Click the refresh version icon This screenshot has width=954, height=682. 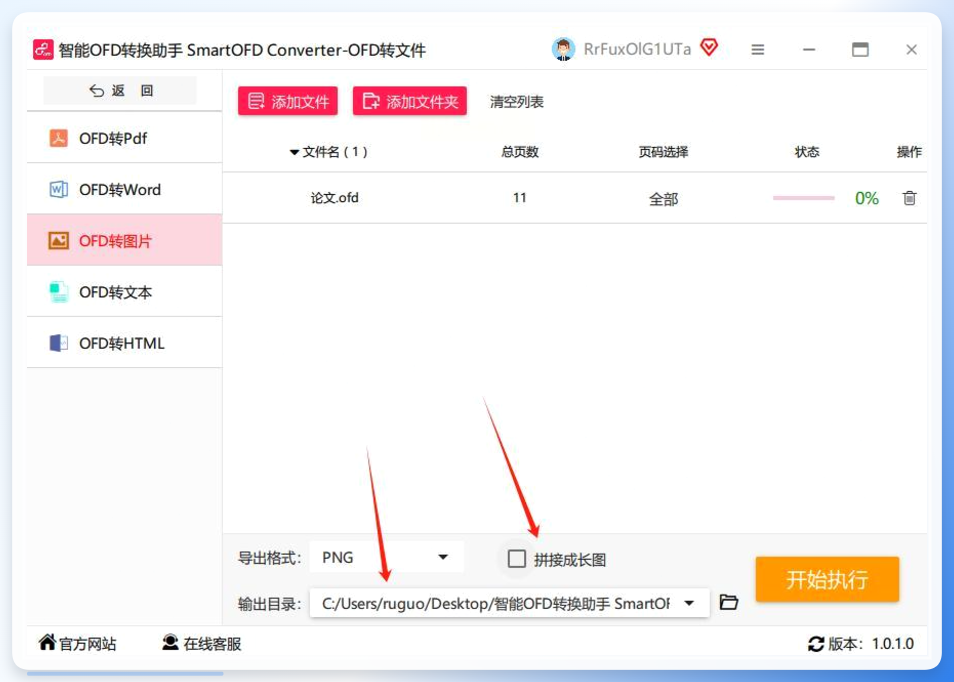coord(816,644)
